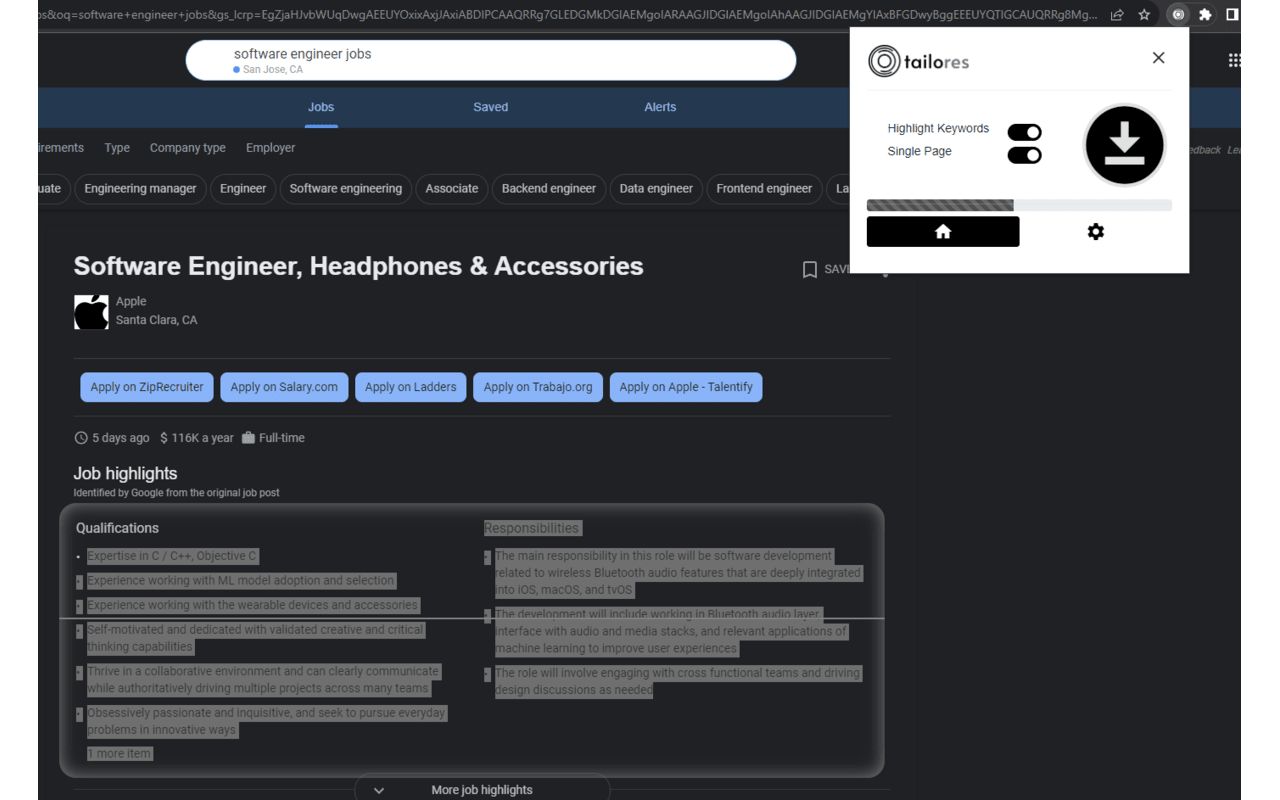Open Tailores settings gear tab
The height and width of the screenshot is (800, 1280).
pos(1096,232)
